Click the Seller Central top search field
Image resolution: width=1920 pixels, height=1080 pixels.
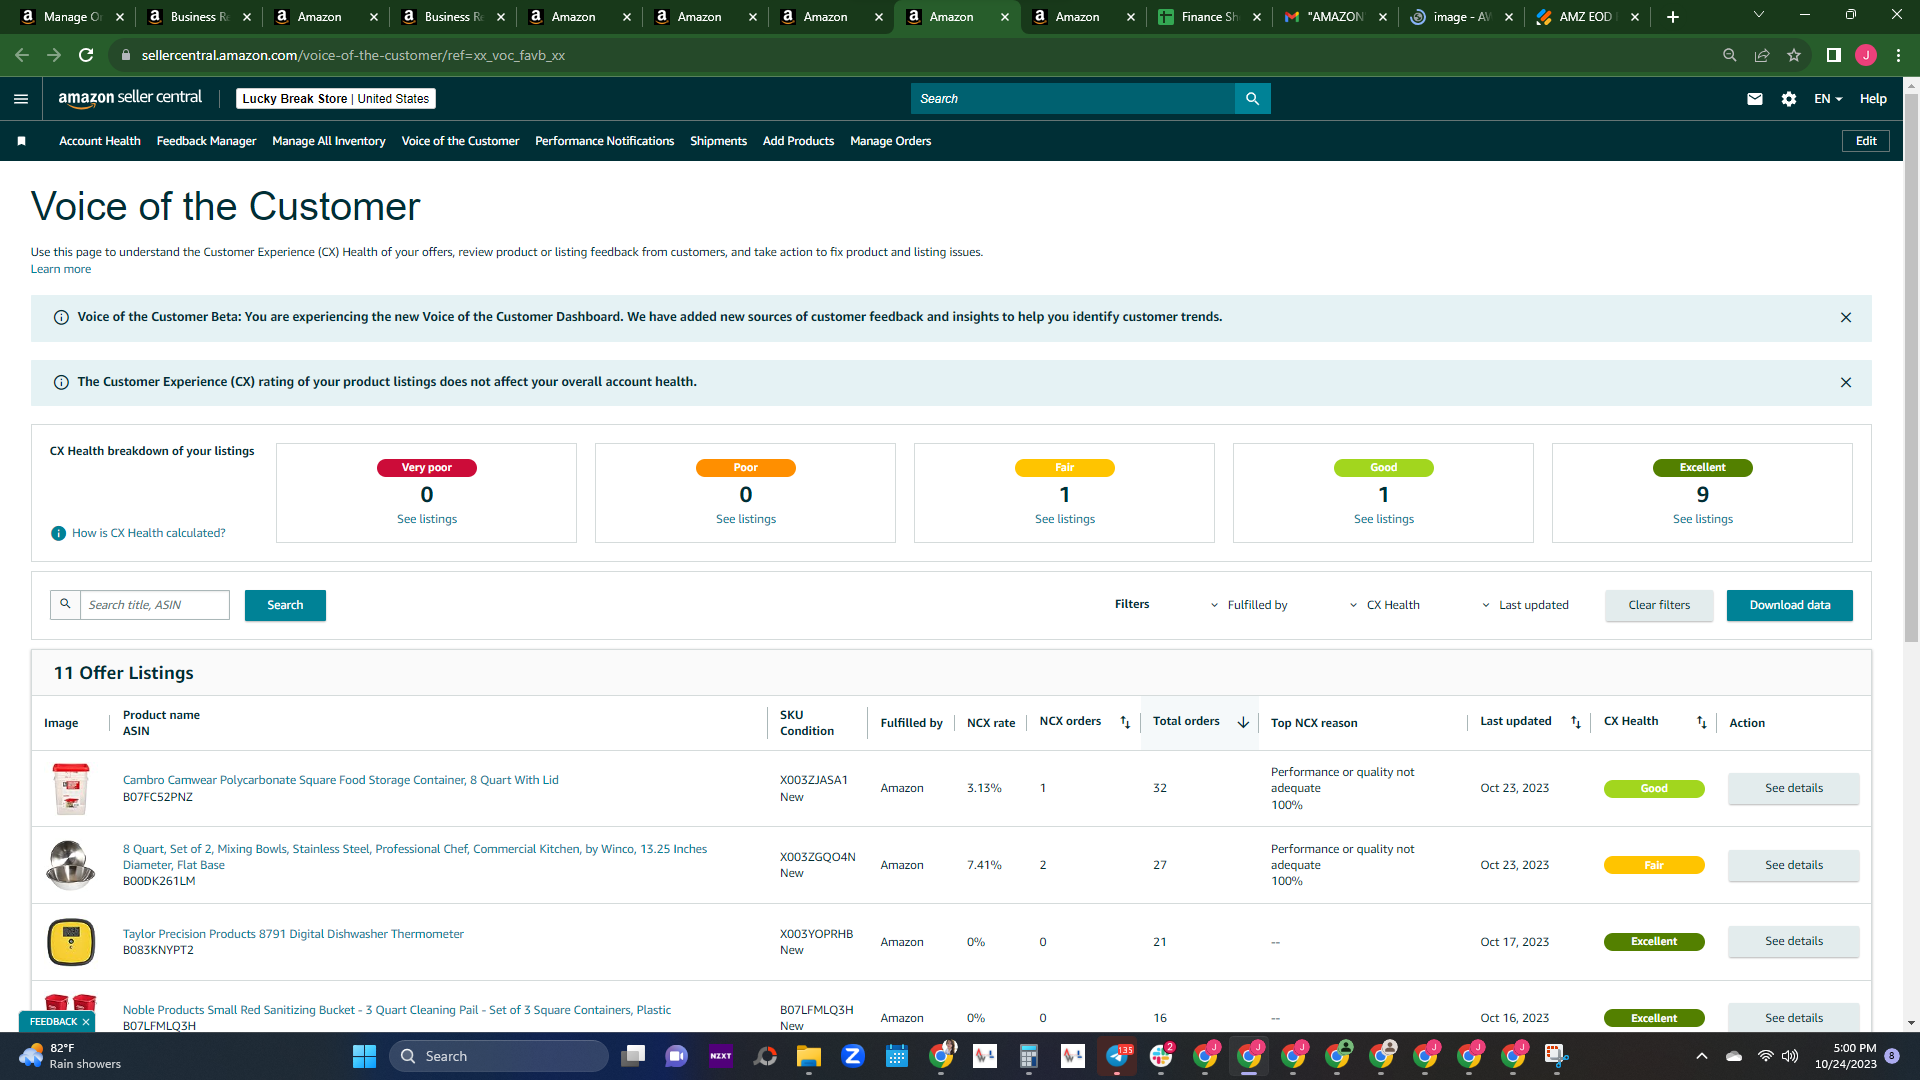[x=1073, y=99]
